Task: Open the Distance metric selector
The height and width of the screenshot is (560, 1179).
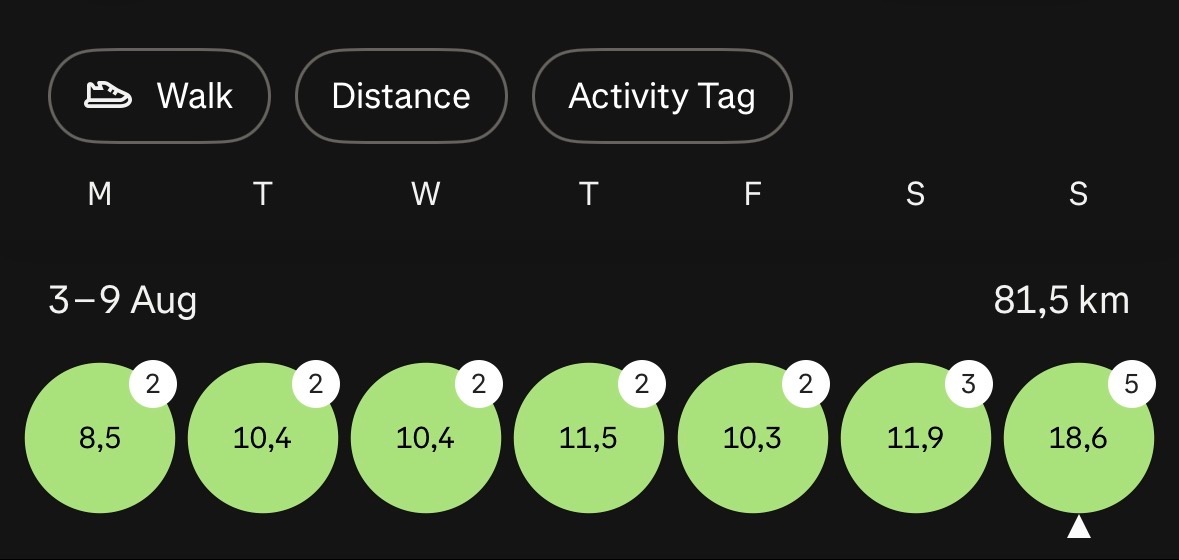Action: click(x=402, y=96)
